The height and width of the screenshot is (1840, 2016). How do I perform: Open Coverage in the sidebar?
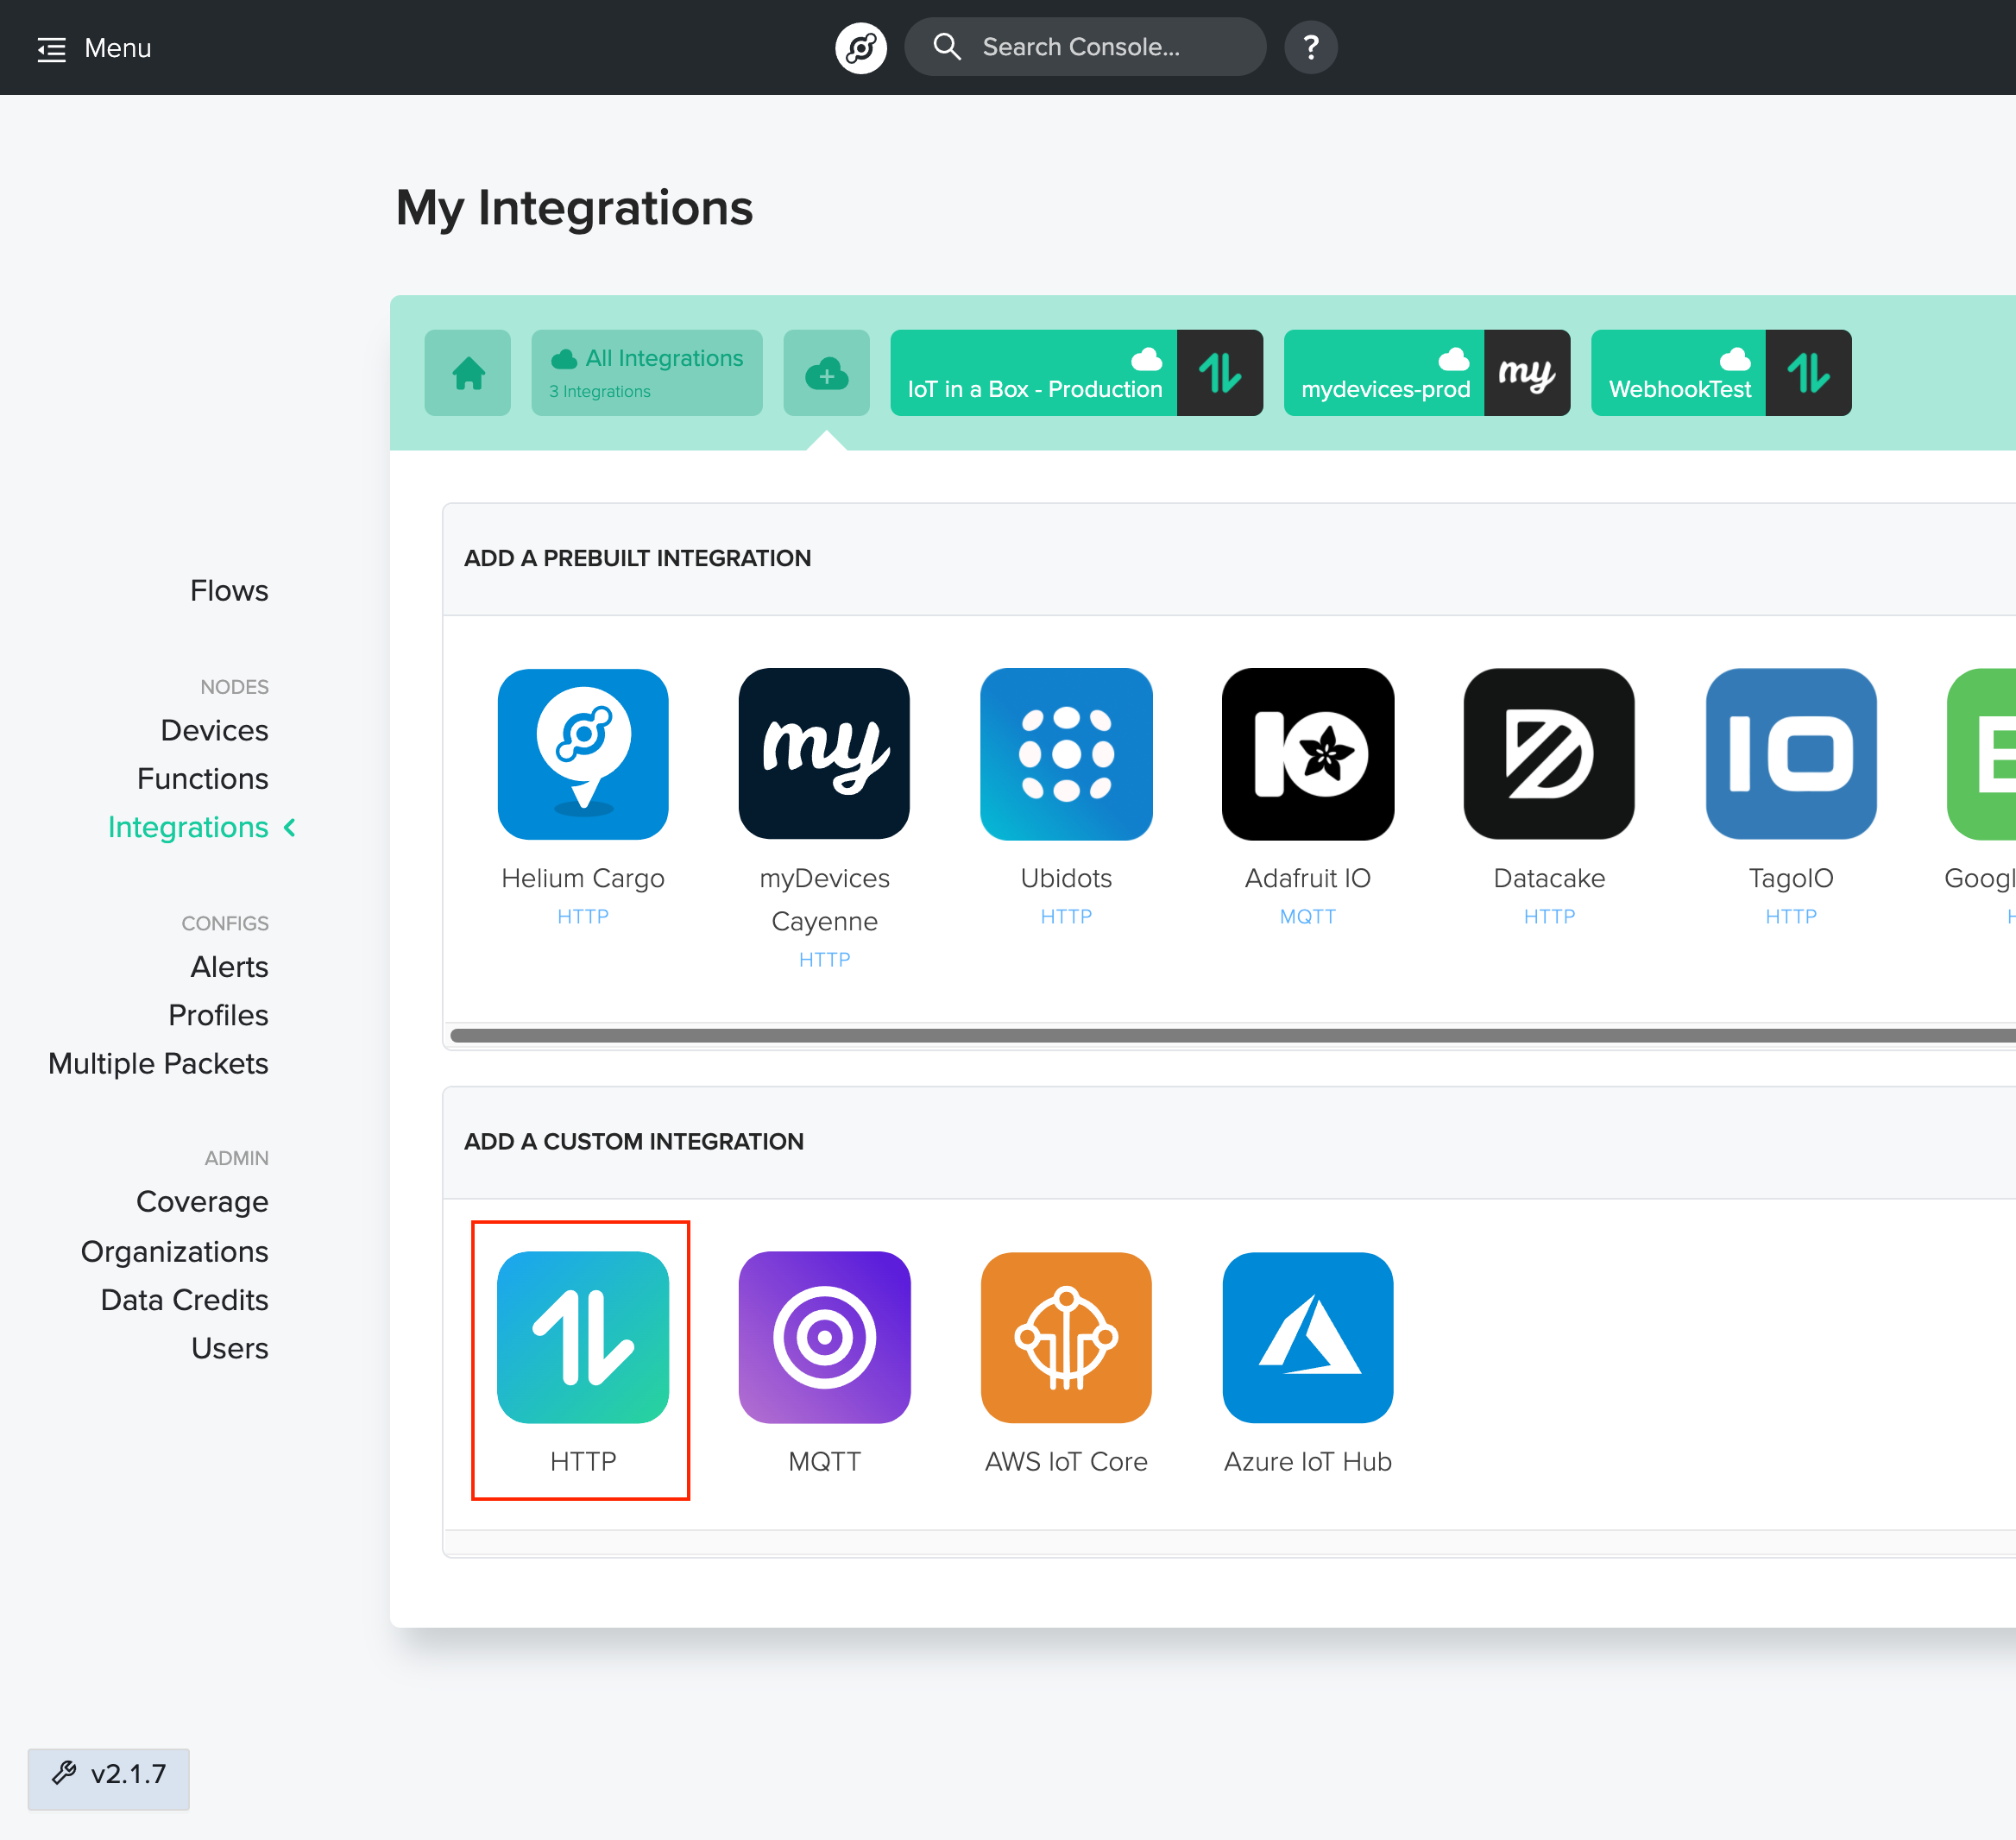(x=202, y=1202)
